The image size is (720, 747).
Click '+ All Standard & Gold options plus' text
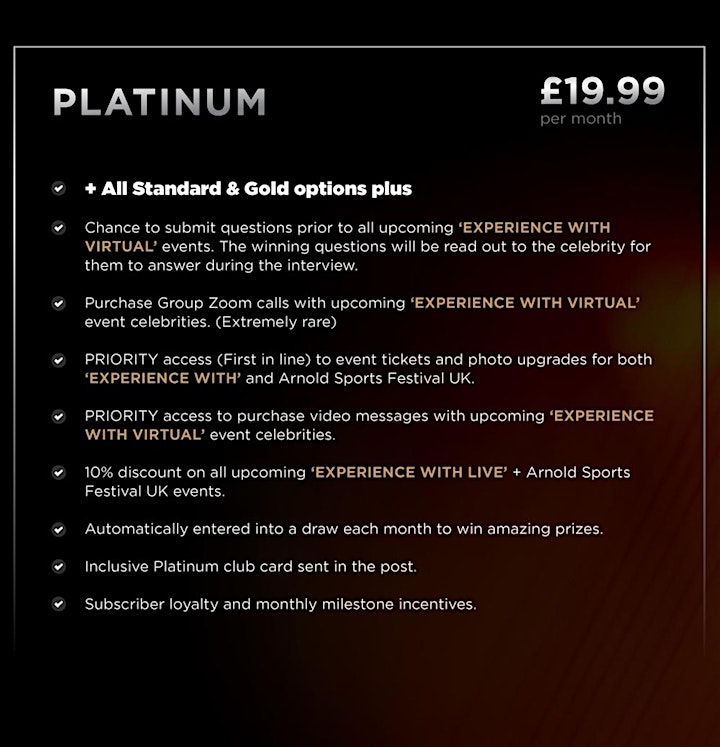[248, 189]
